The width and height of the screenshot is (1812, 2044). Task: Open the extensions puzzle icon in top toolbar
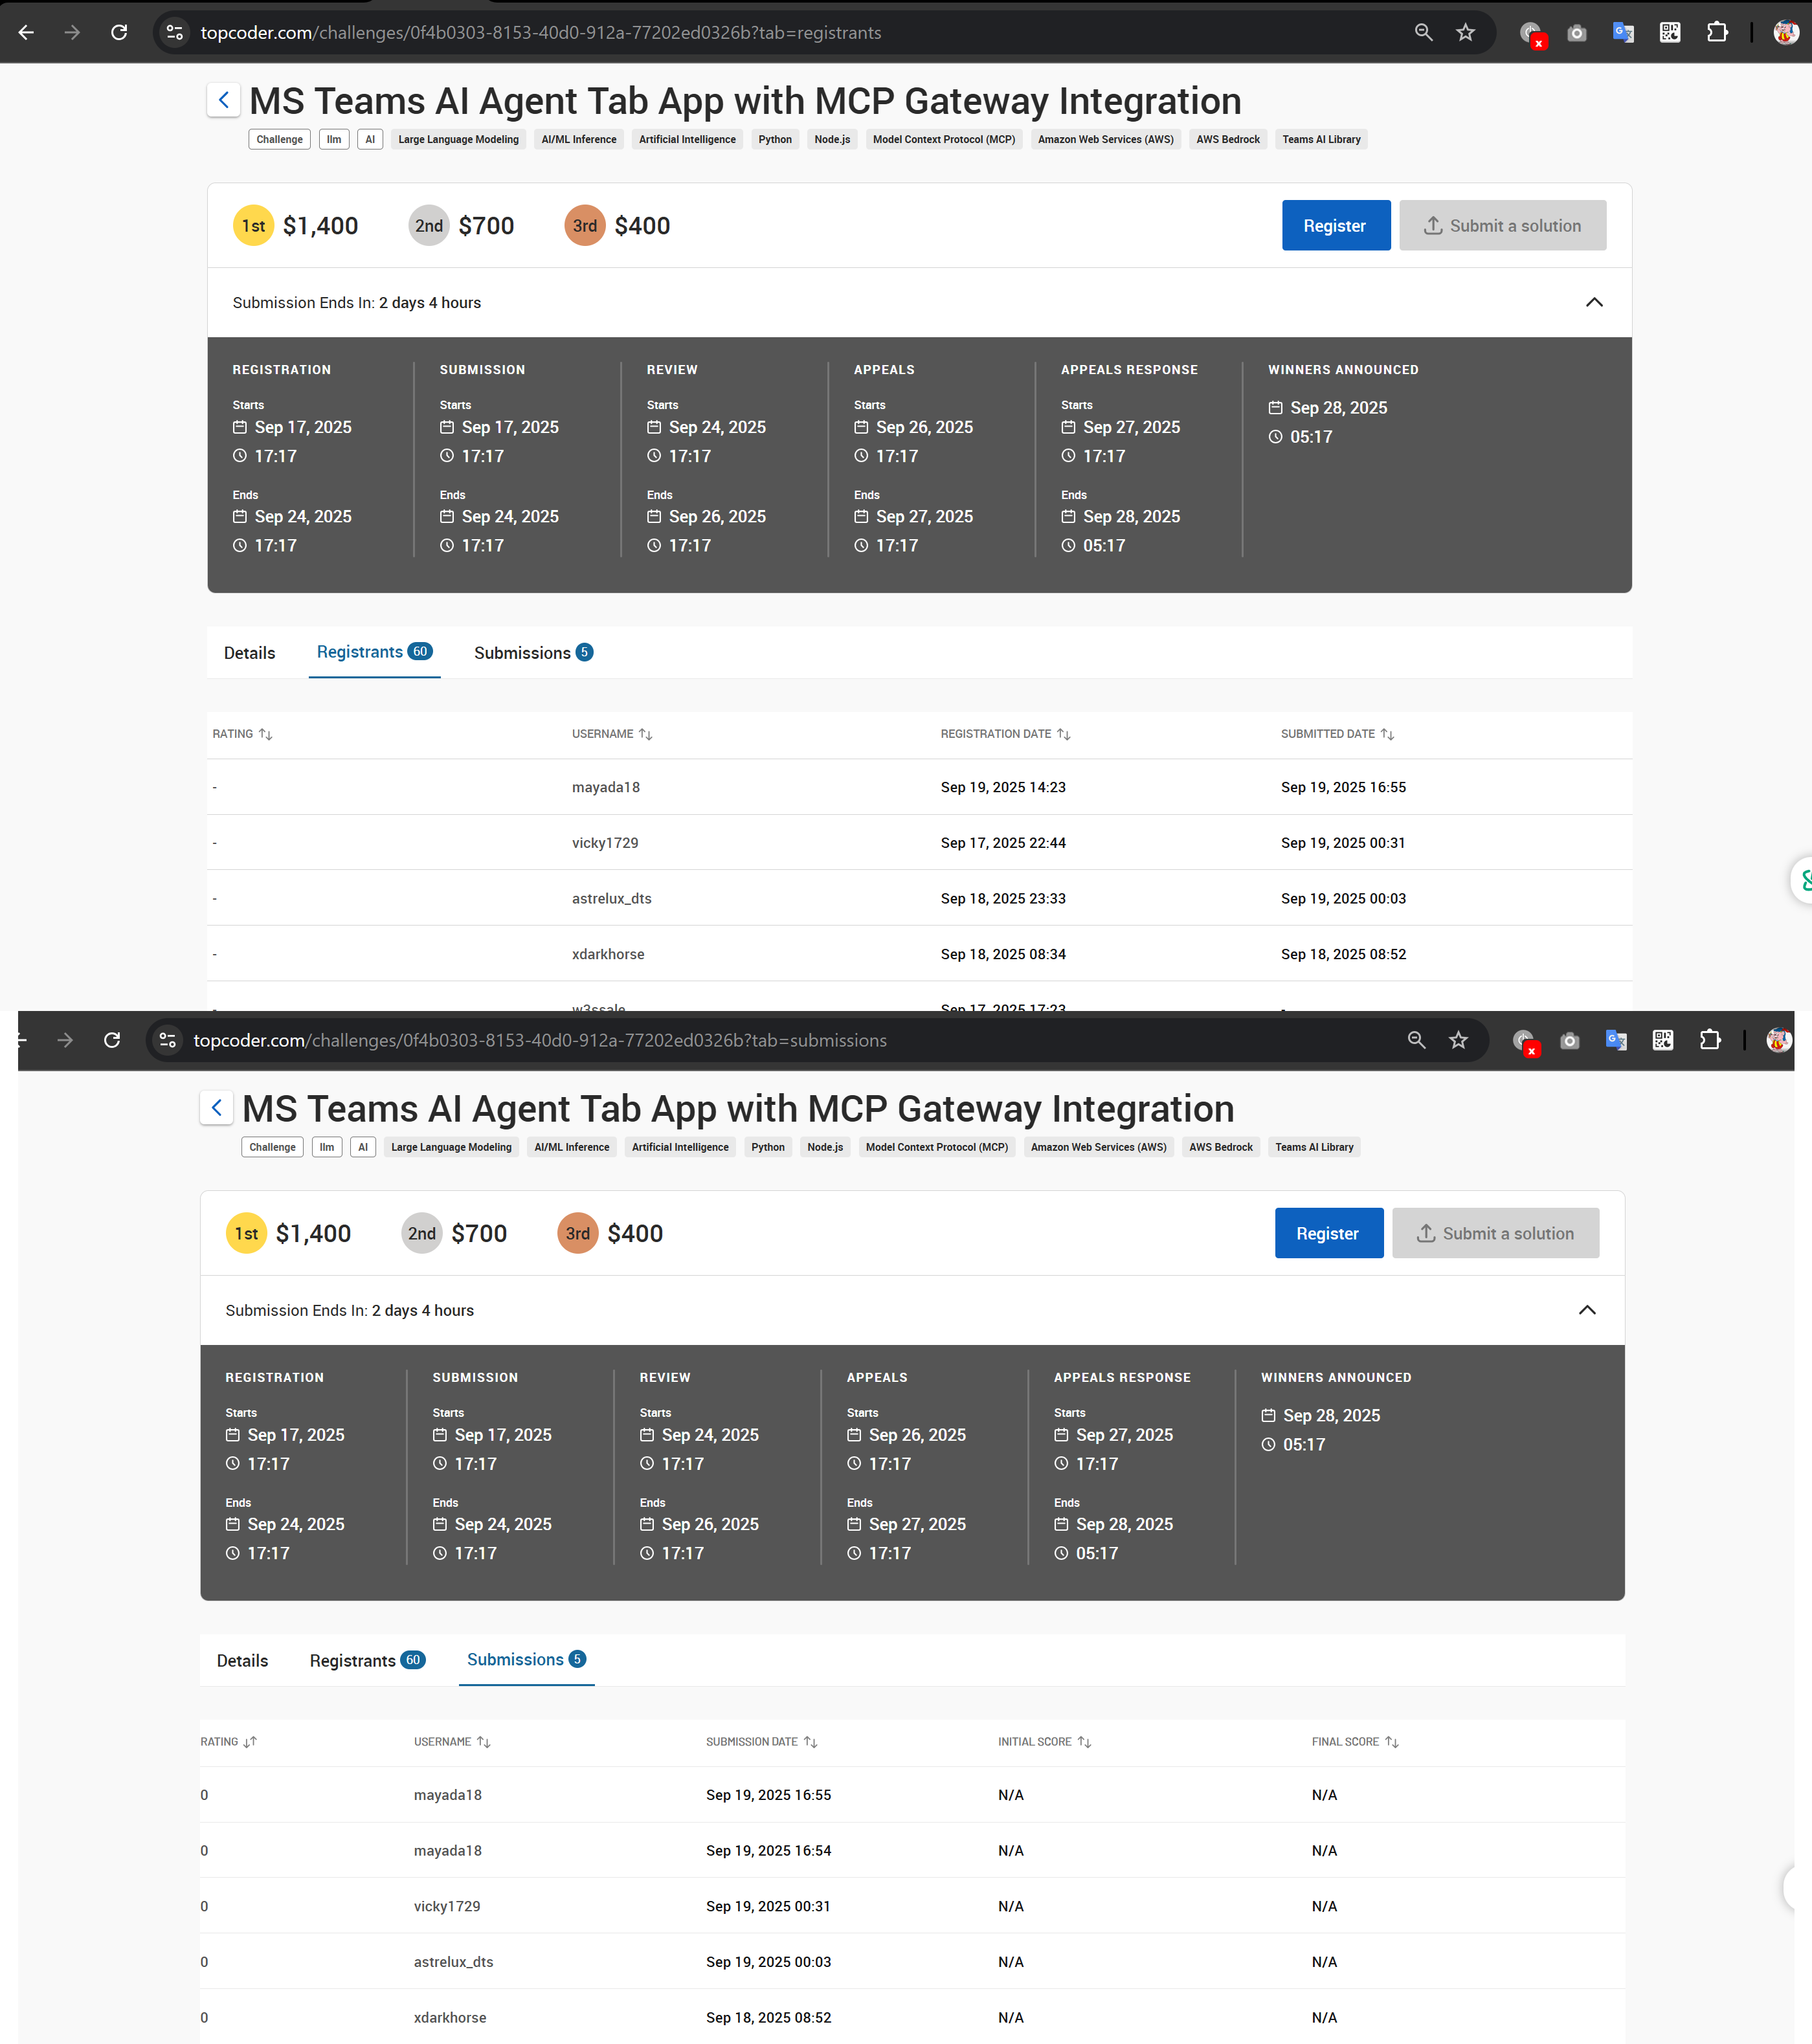[1717, 33]
